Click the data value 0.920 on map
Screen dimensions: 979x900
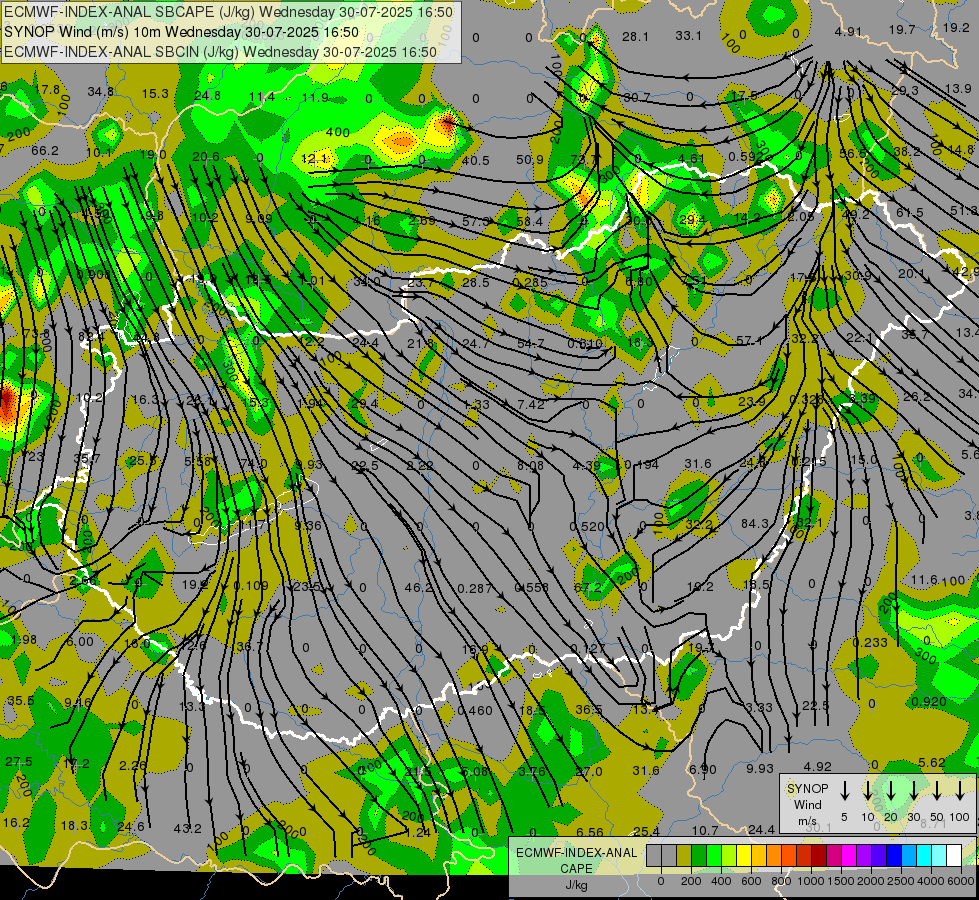tap(929, 701)
